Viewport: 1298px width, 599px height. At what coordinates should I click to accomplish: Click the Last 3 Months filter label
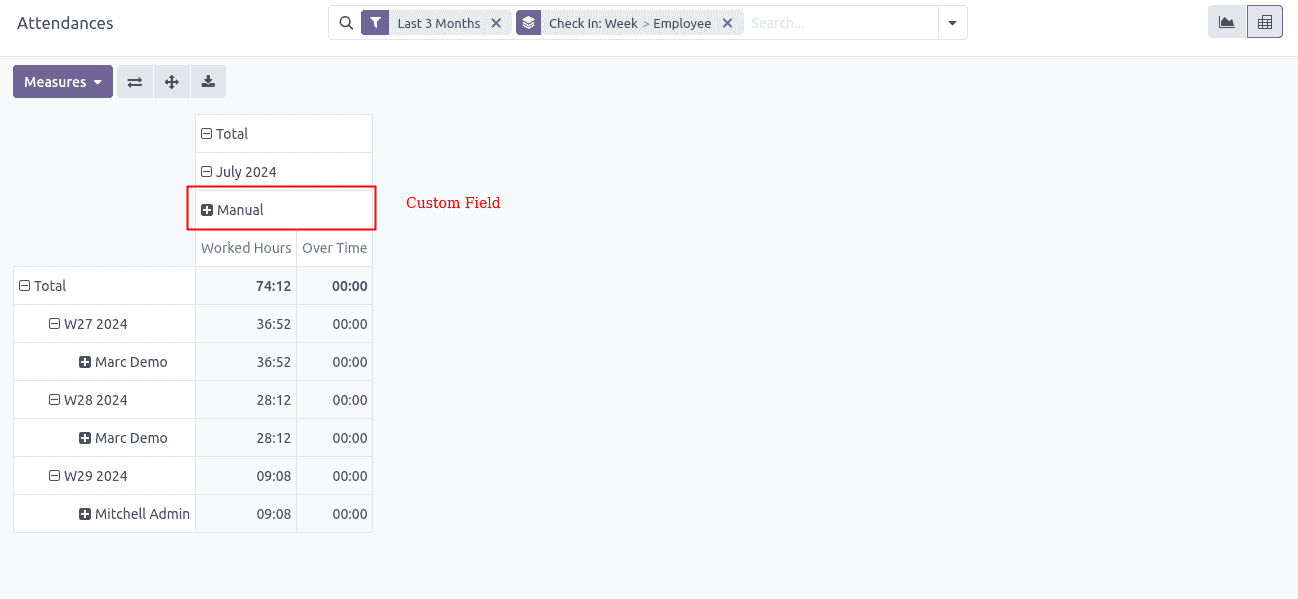(438, 23)
